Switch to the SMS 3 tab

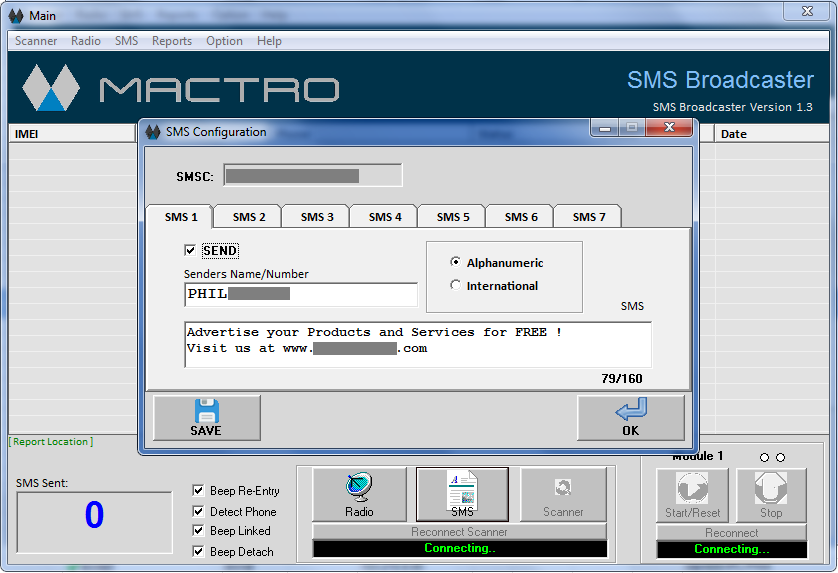tap(317, 217)
